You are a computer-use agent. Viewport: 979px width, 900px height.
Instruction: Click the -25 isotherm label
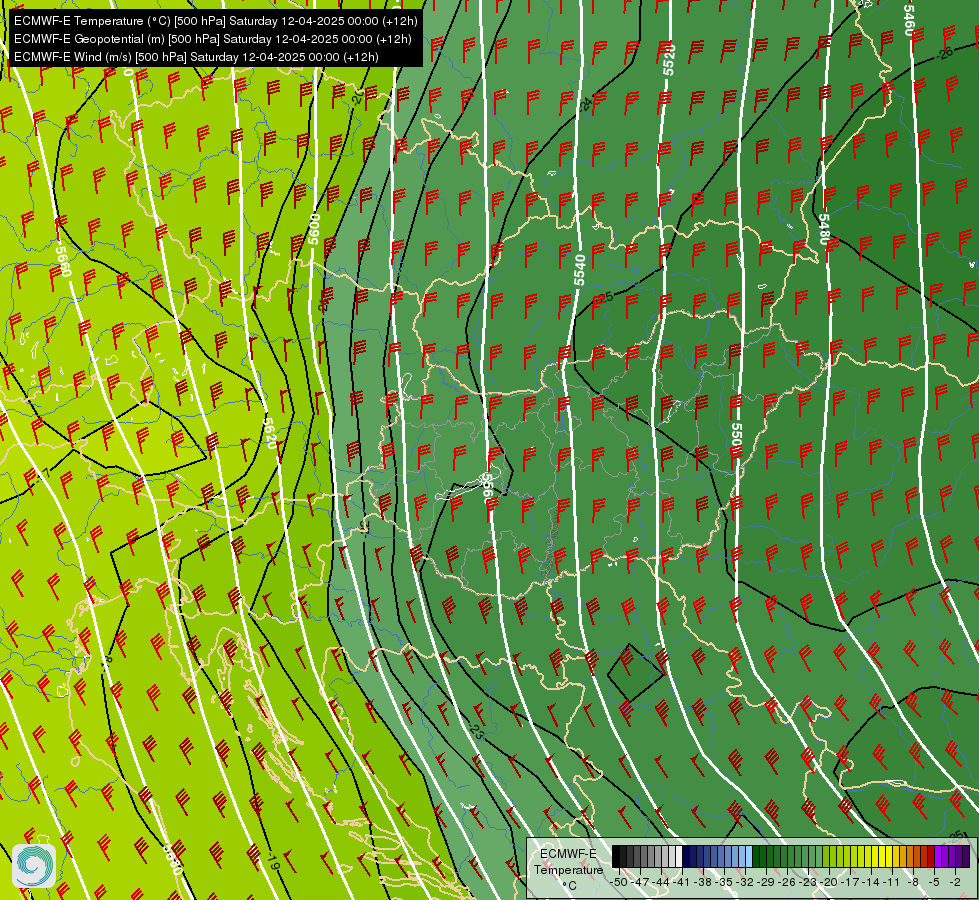(604, 297)
